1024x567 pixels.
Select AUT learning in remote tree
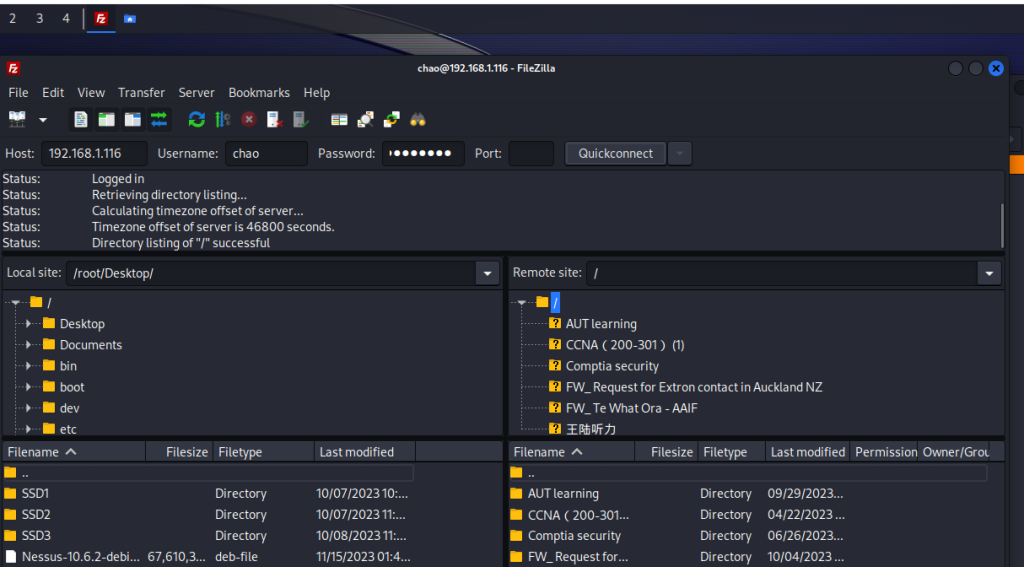point(601,324)
